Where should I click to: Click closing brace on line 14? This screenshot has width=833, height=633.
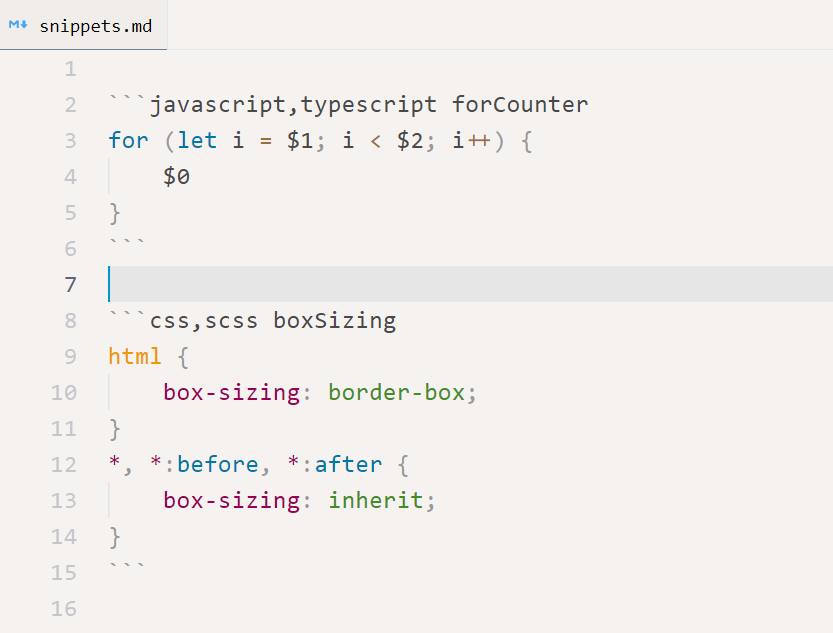pyautogui.click(x=115, y=537)
